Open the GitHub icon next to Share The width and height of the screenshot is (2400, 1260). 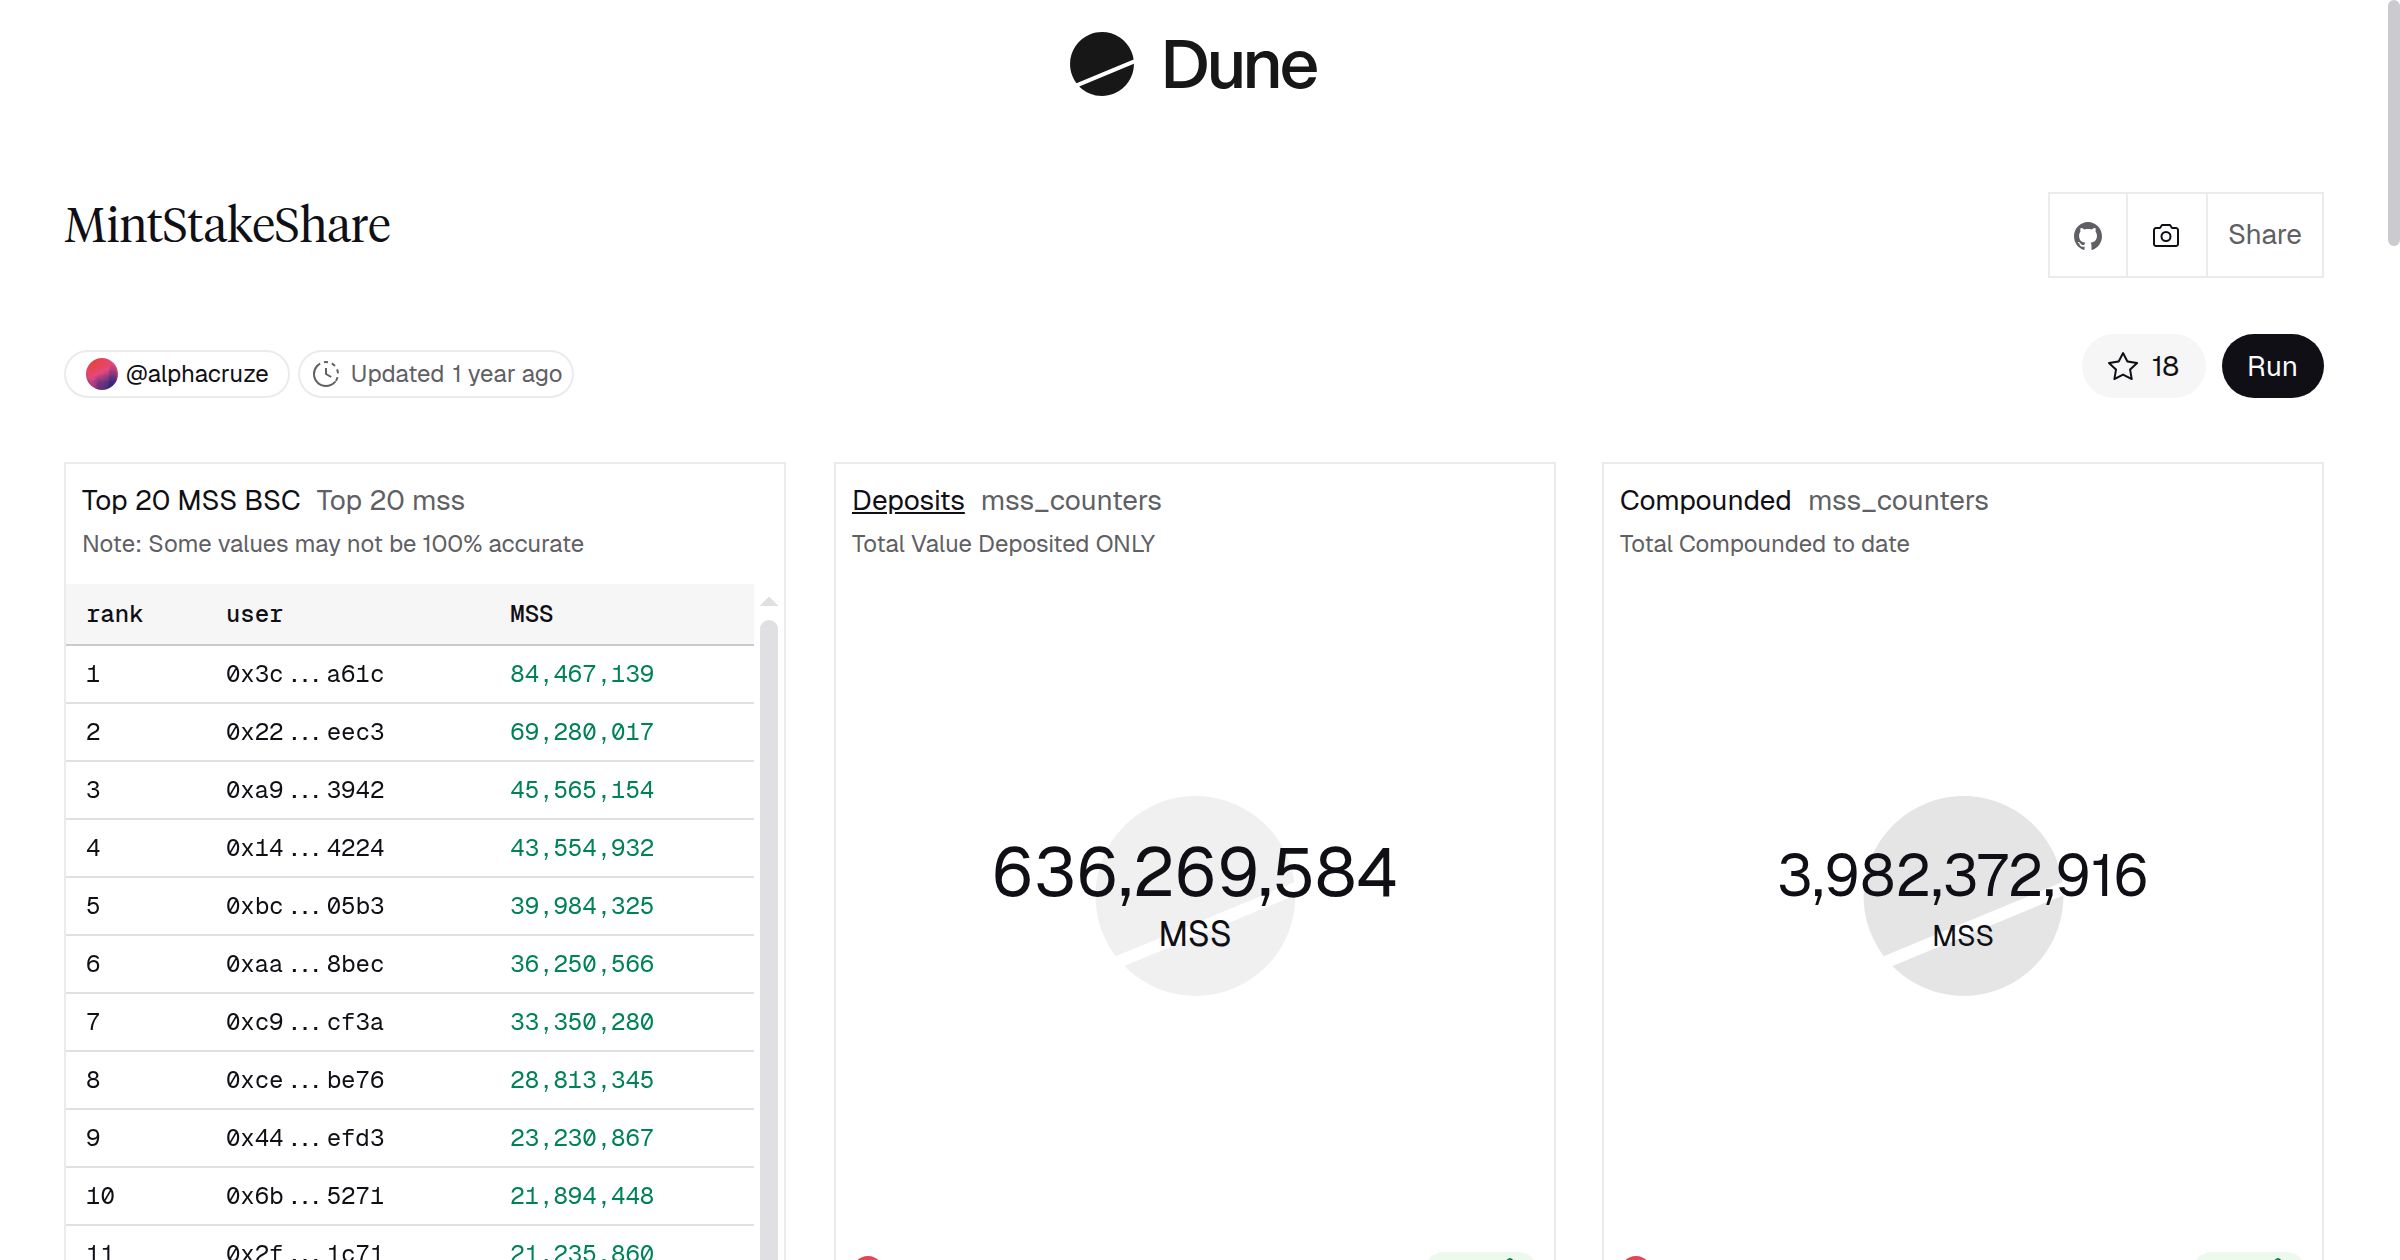tap(2088, 234)
